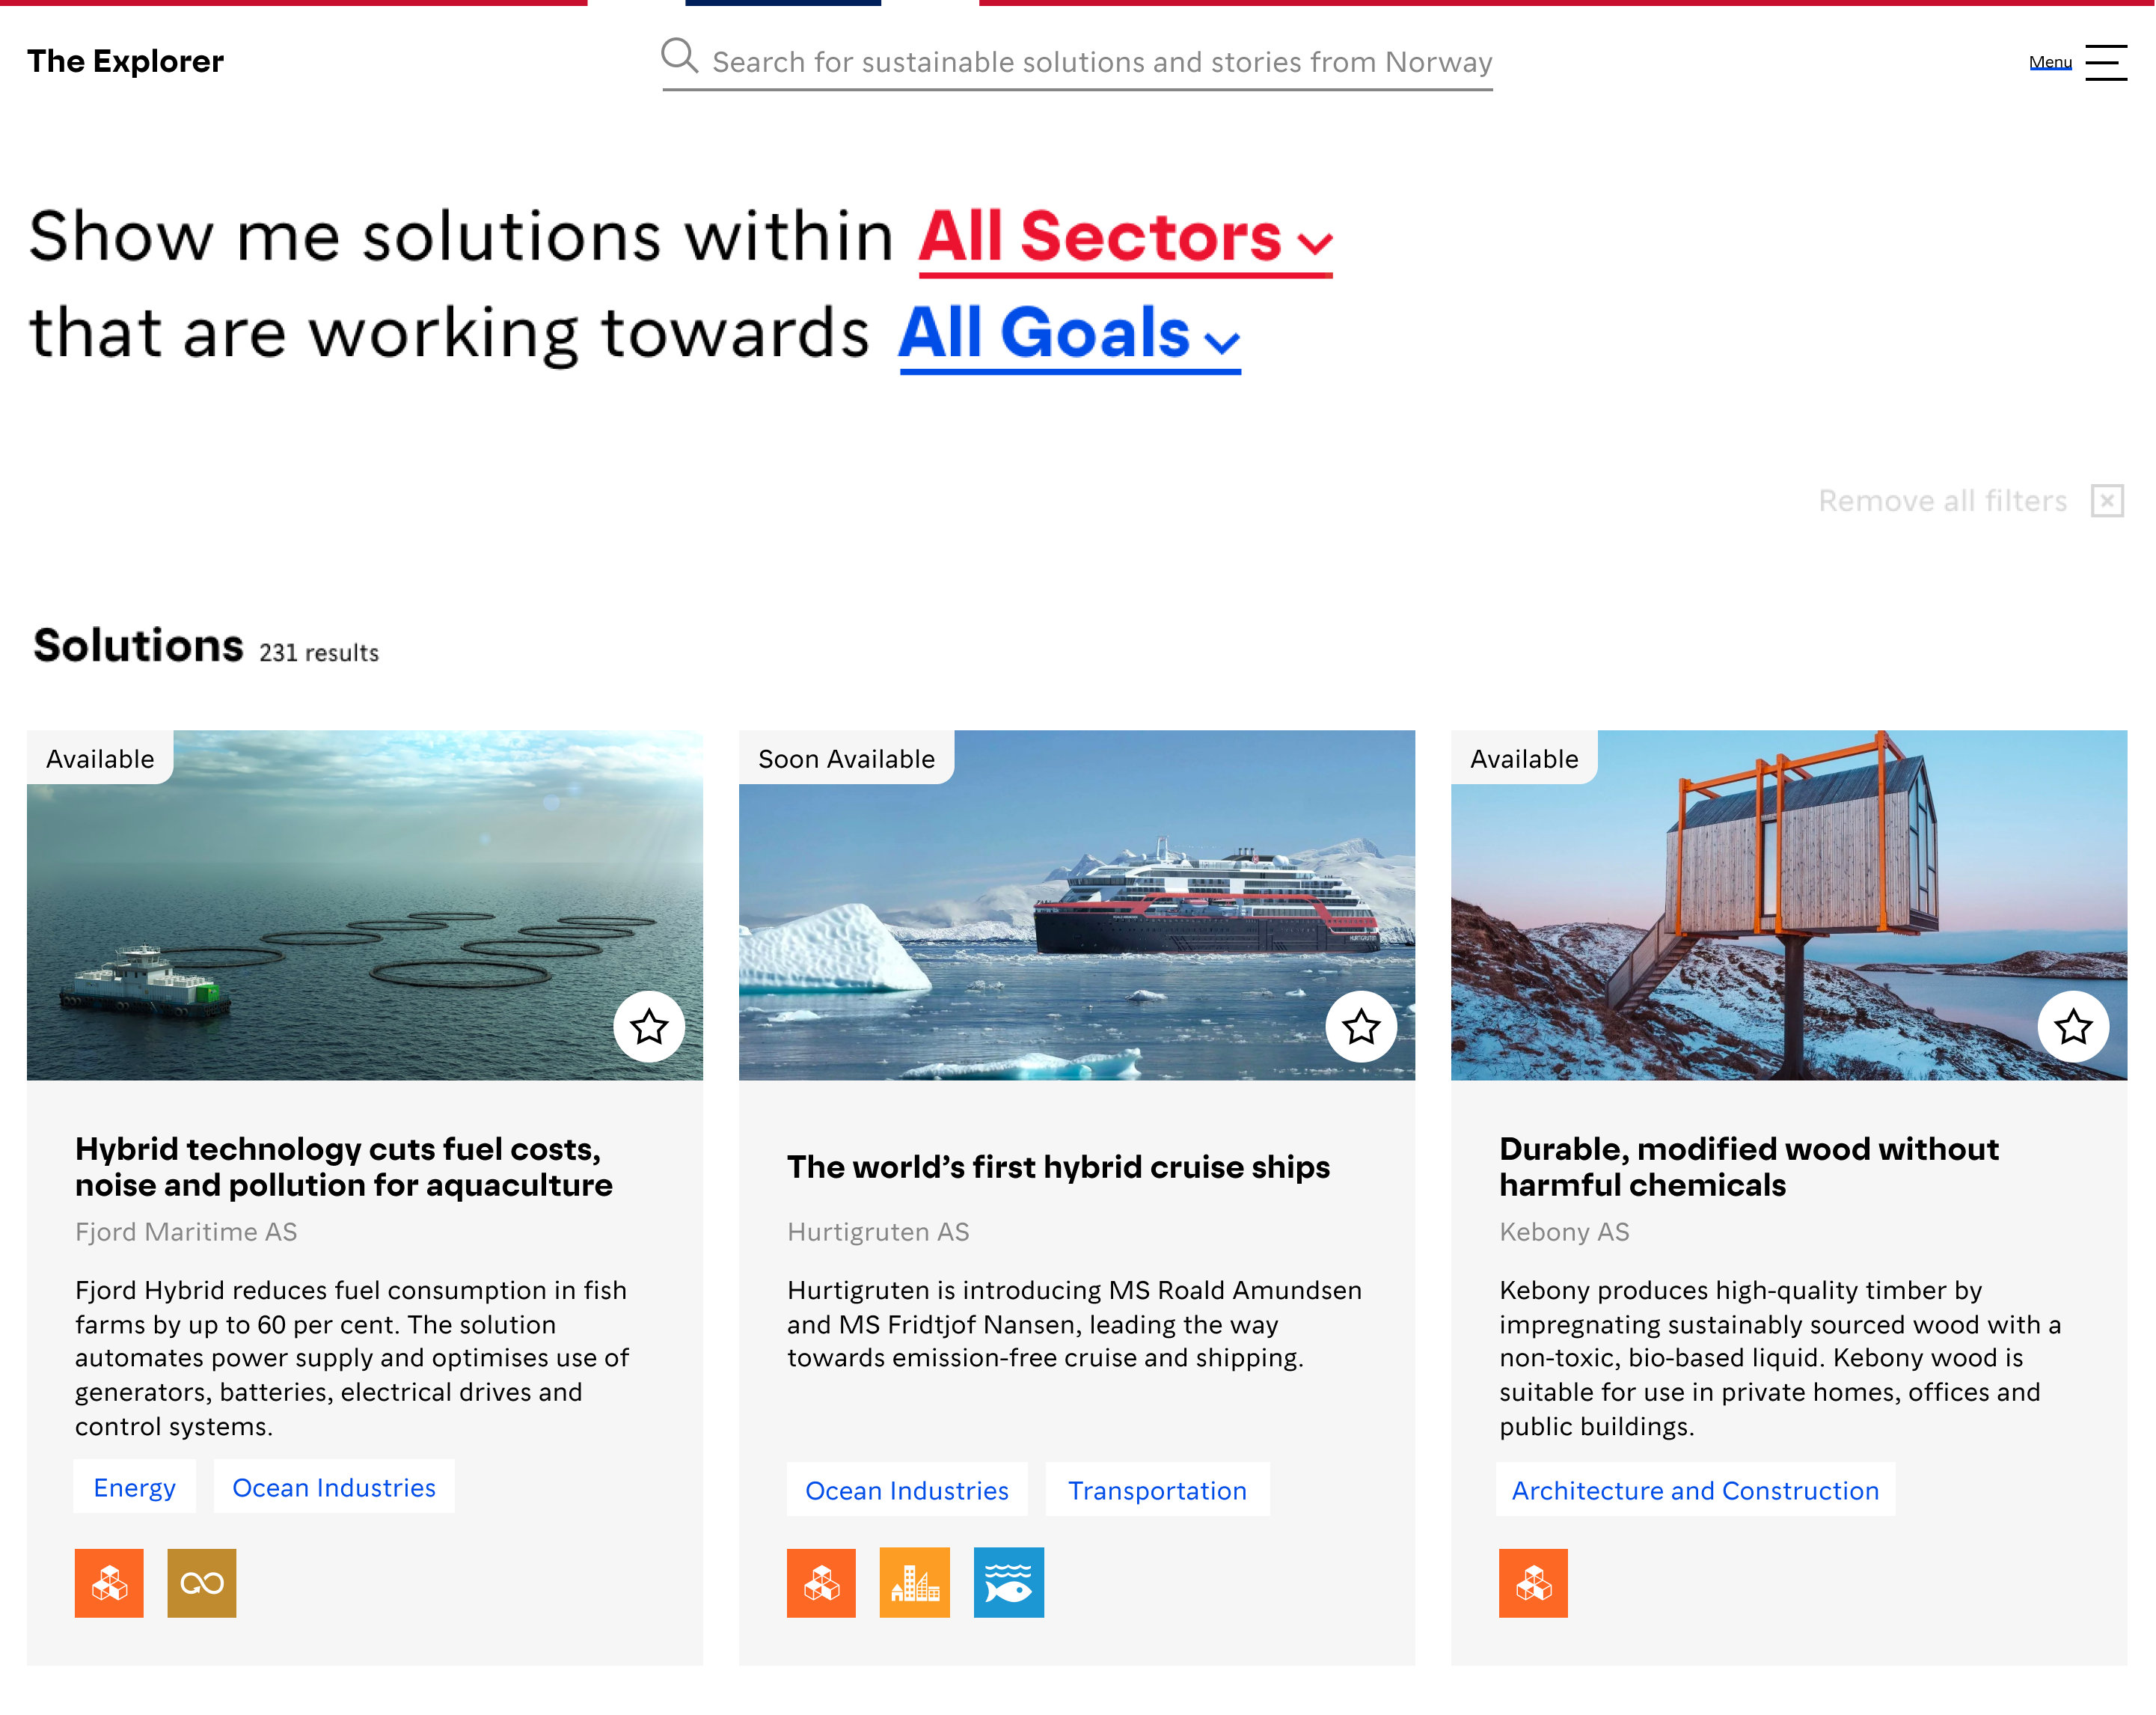
Task: Click the magnifying glass search icon
Action: pos(679,57)
